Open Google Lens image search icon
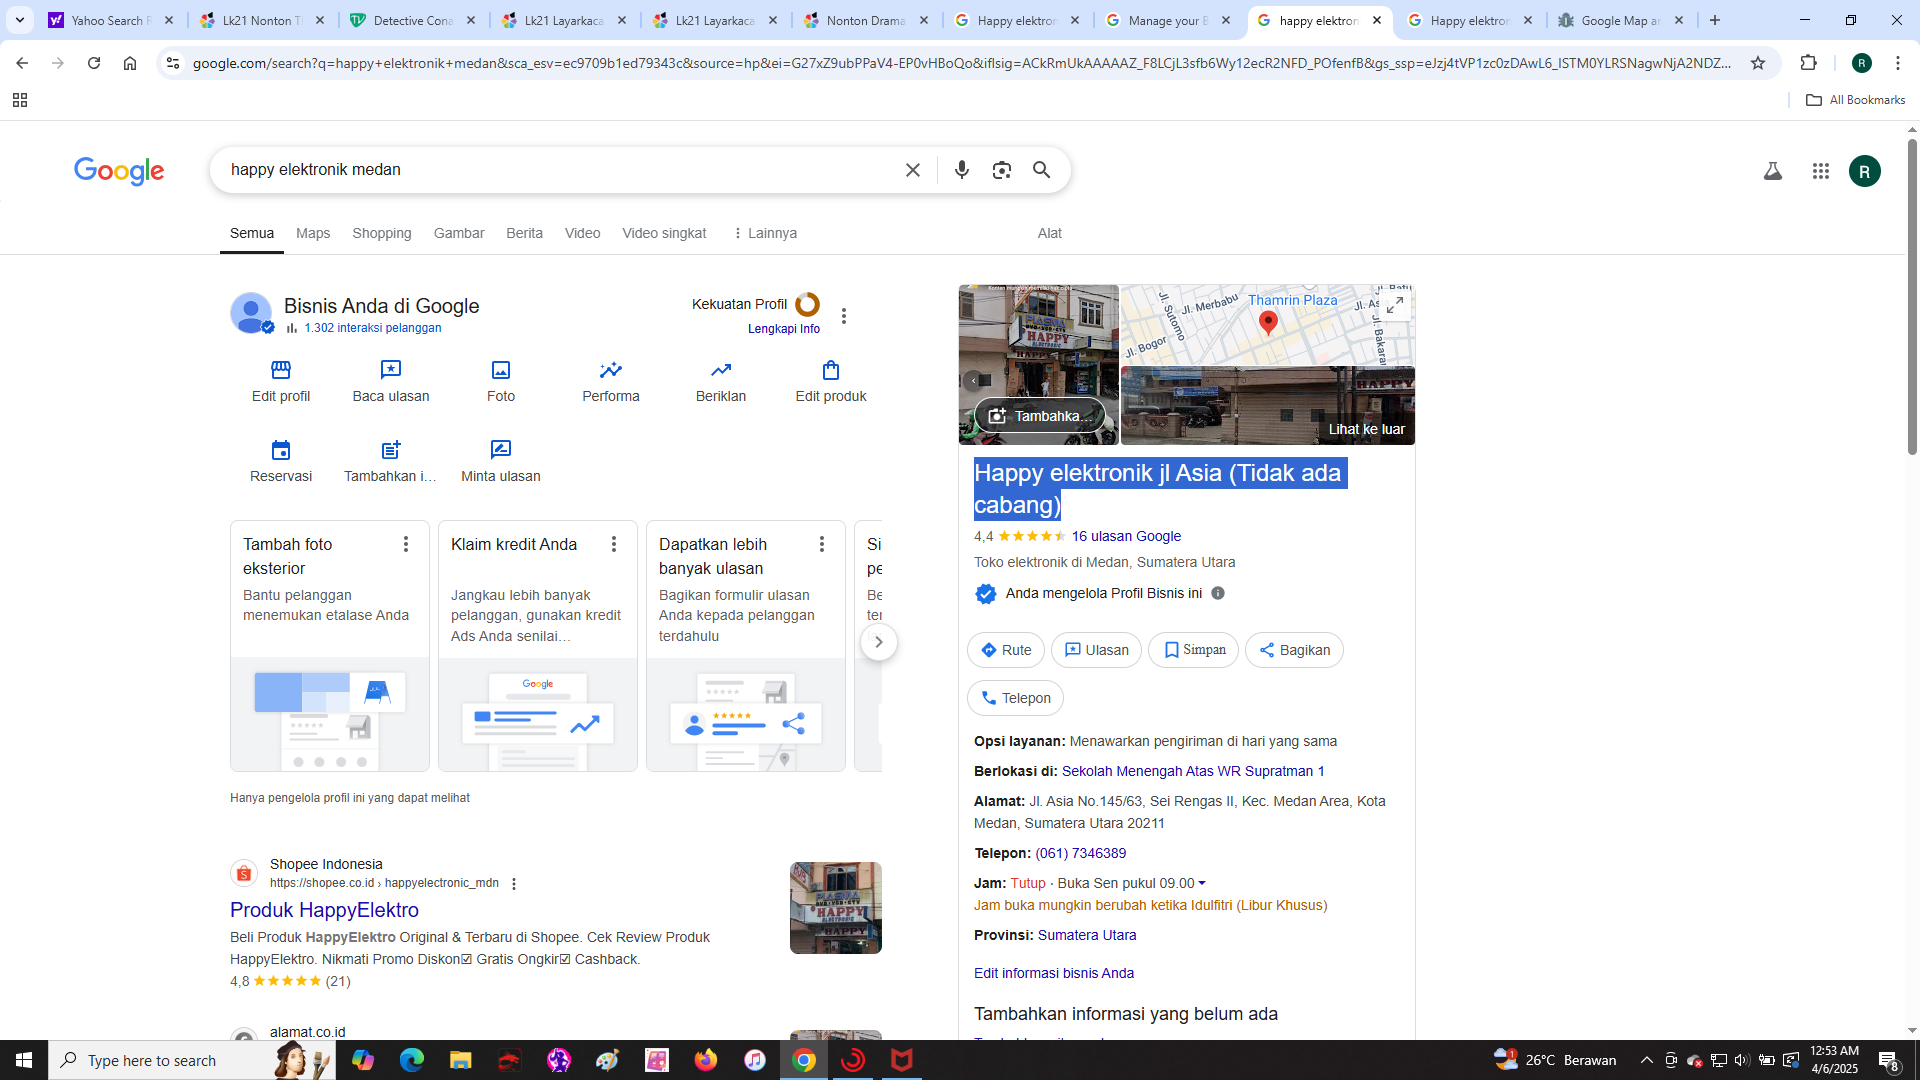 point(1001,170)
